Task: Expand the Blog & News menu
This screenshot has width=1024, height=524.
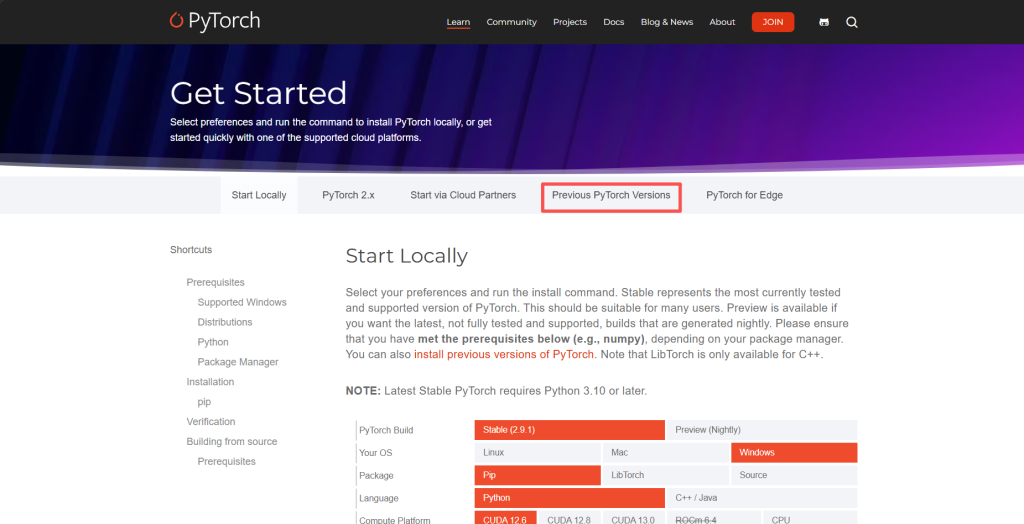Action: pos(667,22)
